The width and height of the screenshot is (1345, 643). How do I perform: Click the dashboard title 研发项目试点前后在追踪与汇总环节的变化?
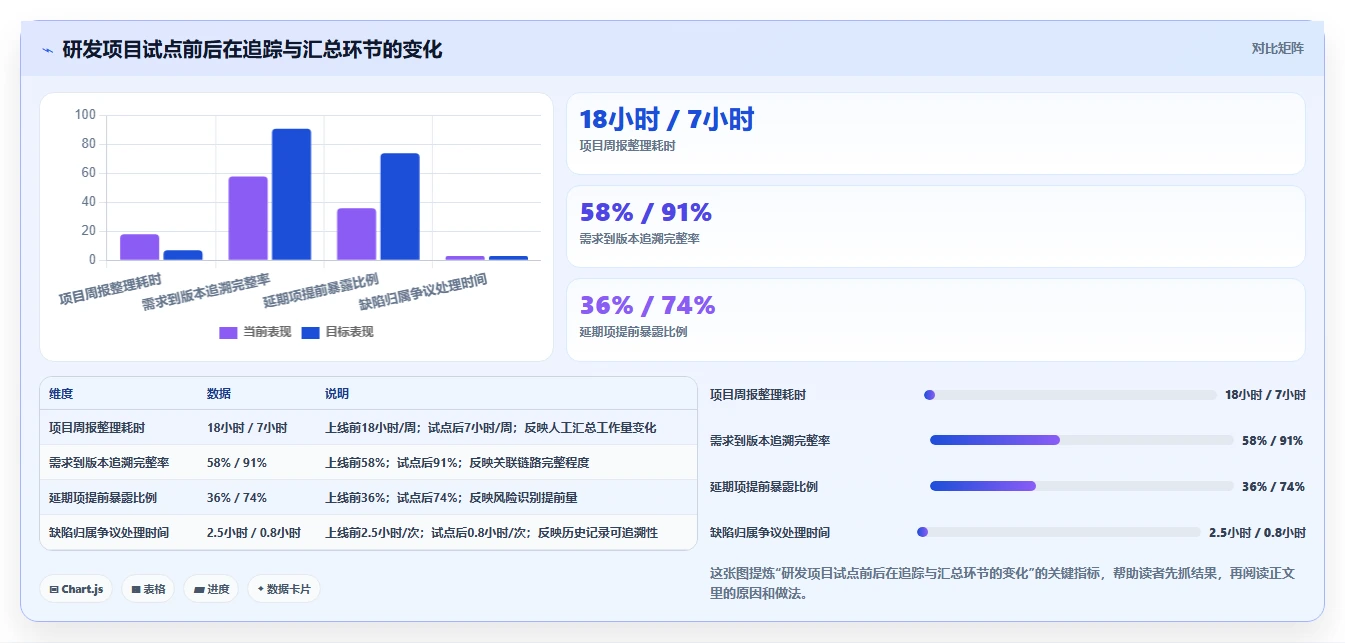(252, 49)
